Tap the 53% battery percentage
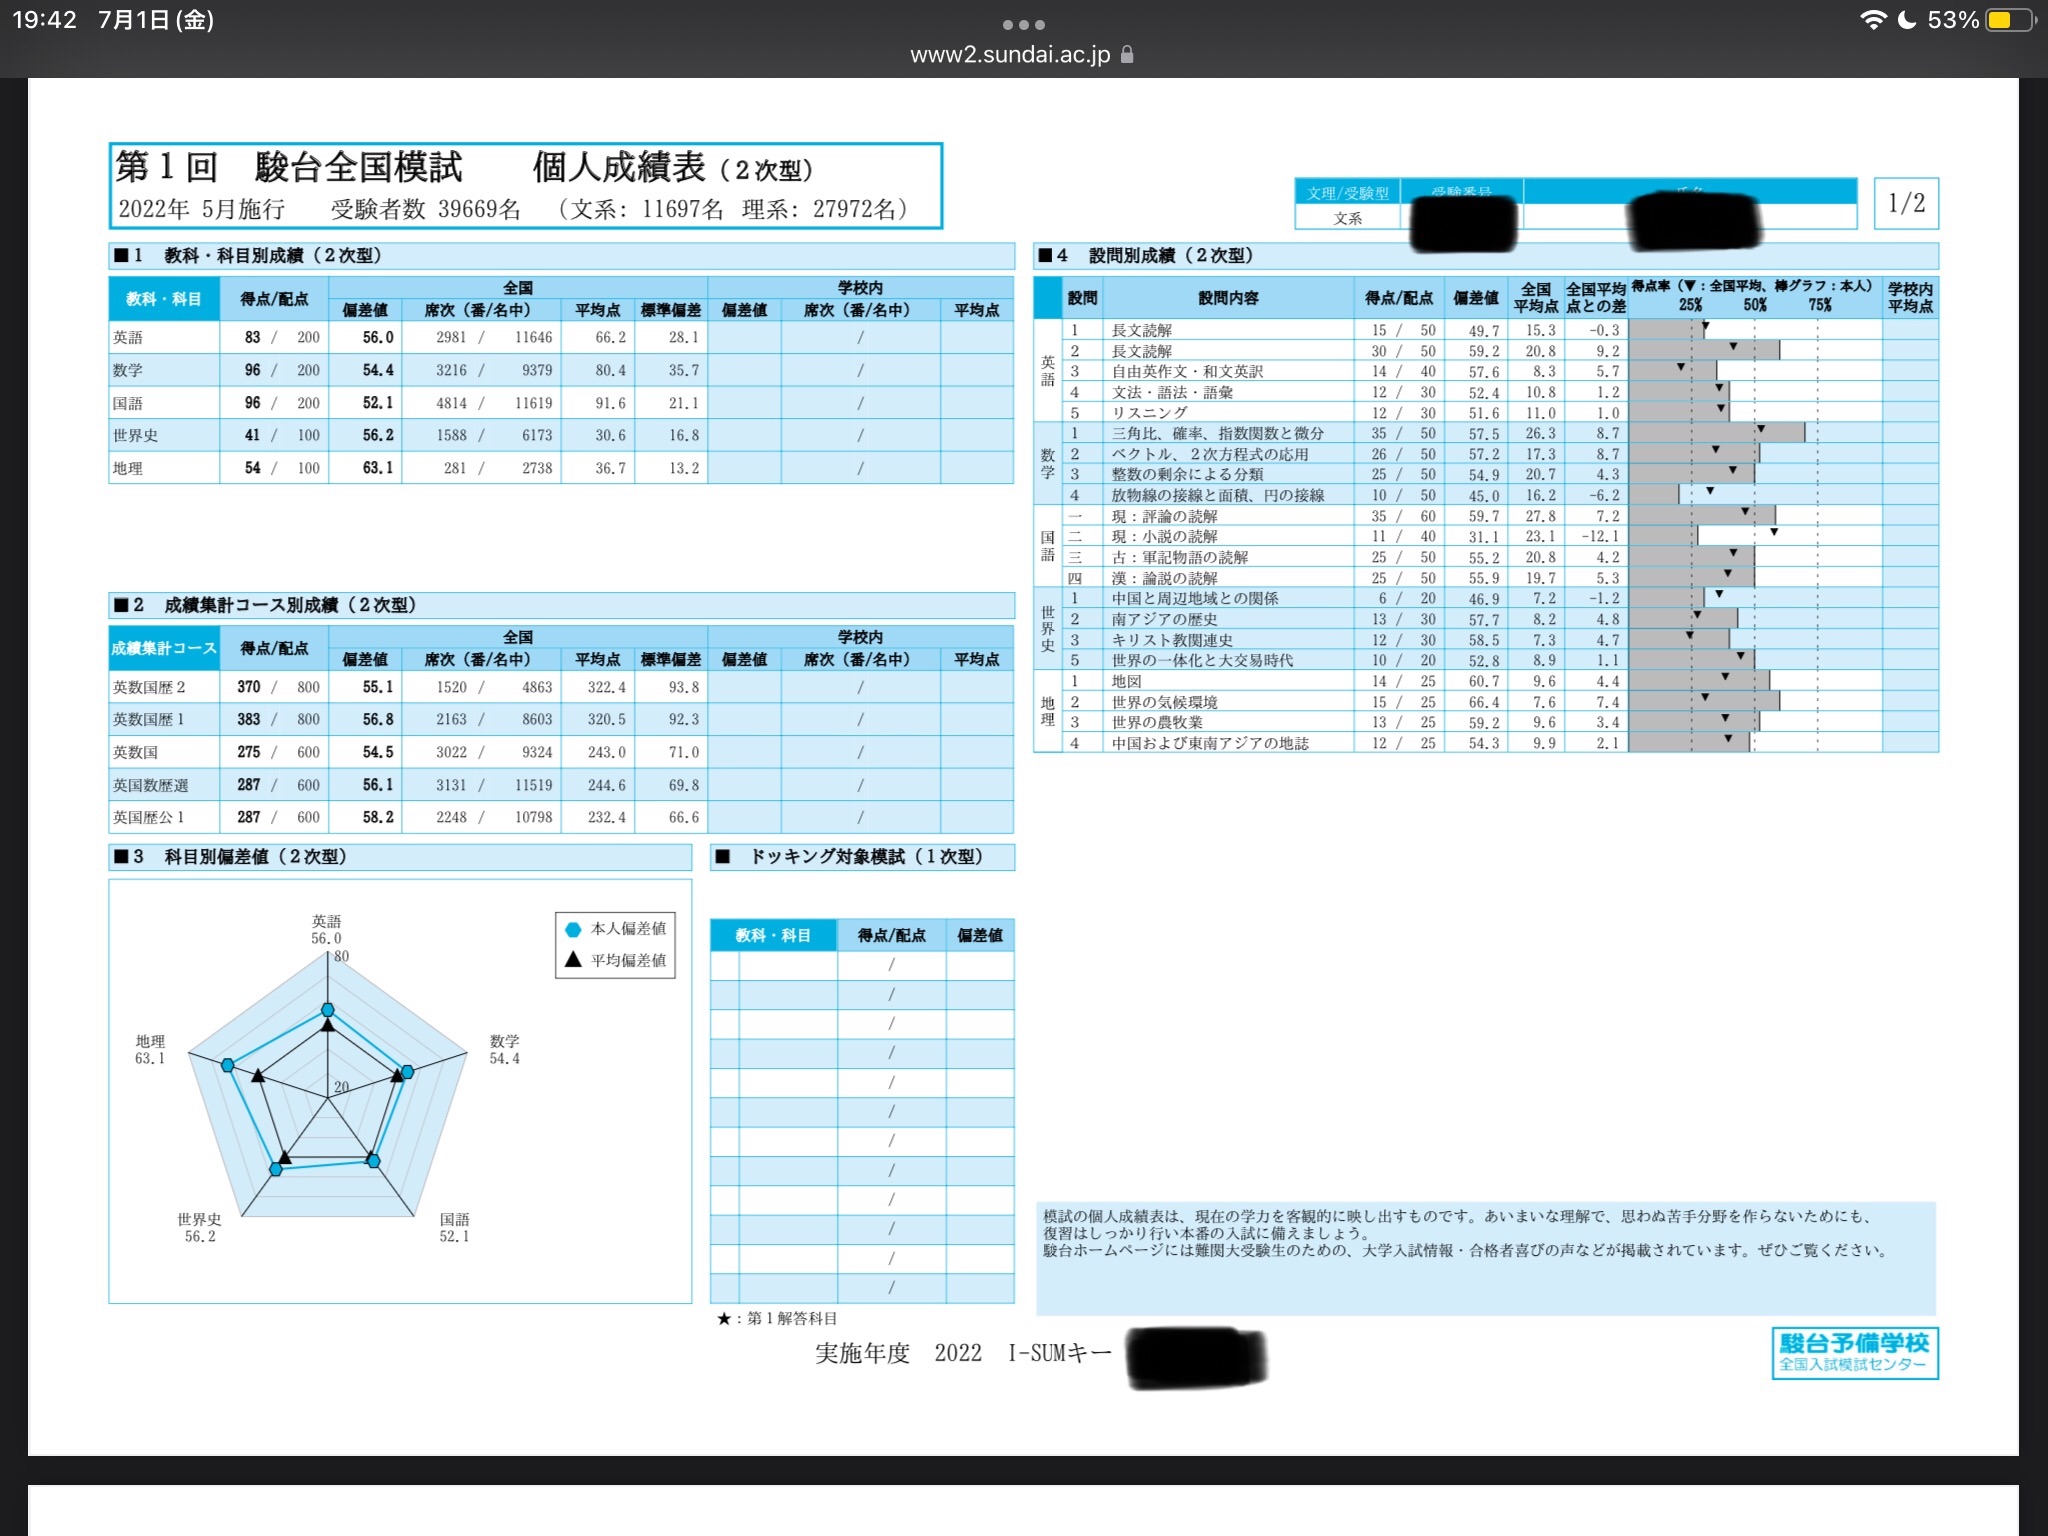 (1953, 20)
